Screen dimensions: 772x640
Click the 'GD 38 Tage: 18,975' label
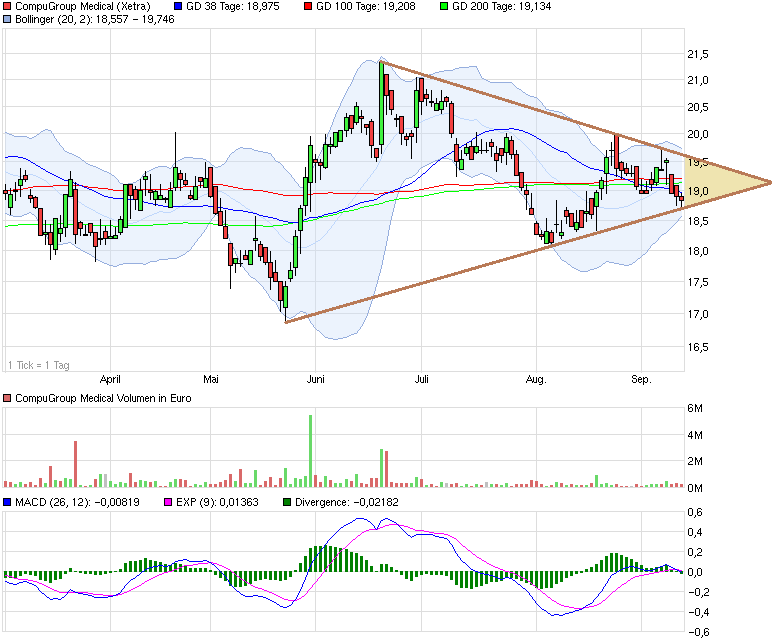point(232,6)
